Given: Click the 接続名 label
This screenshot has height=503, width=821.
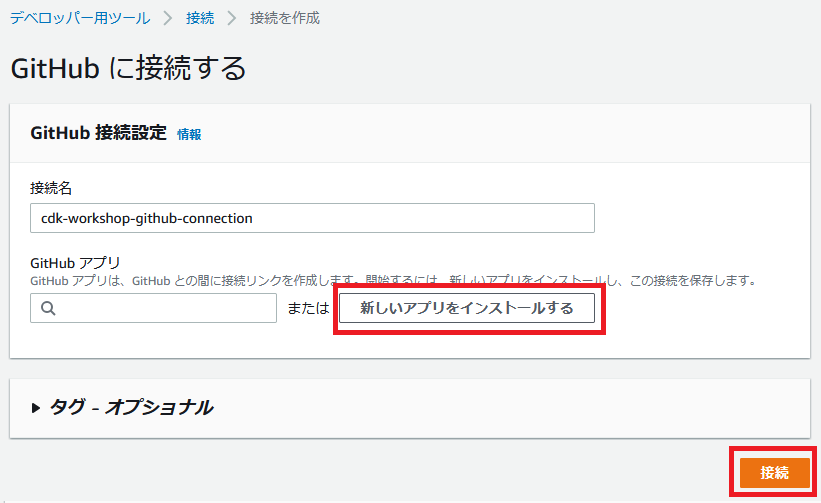Looking at the screenshot, I should tap(51, 188).
